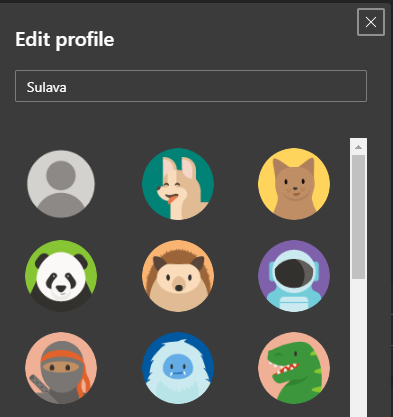Screen dimensions: 393x417
Task: Pick the astronaut avatar
Action: 294,276
